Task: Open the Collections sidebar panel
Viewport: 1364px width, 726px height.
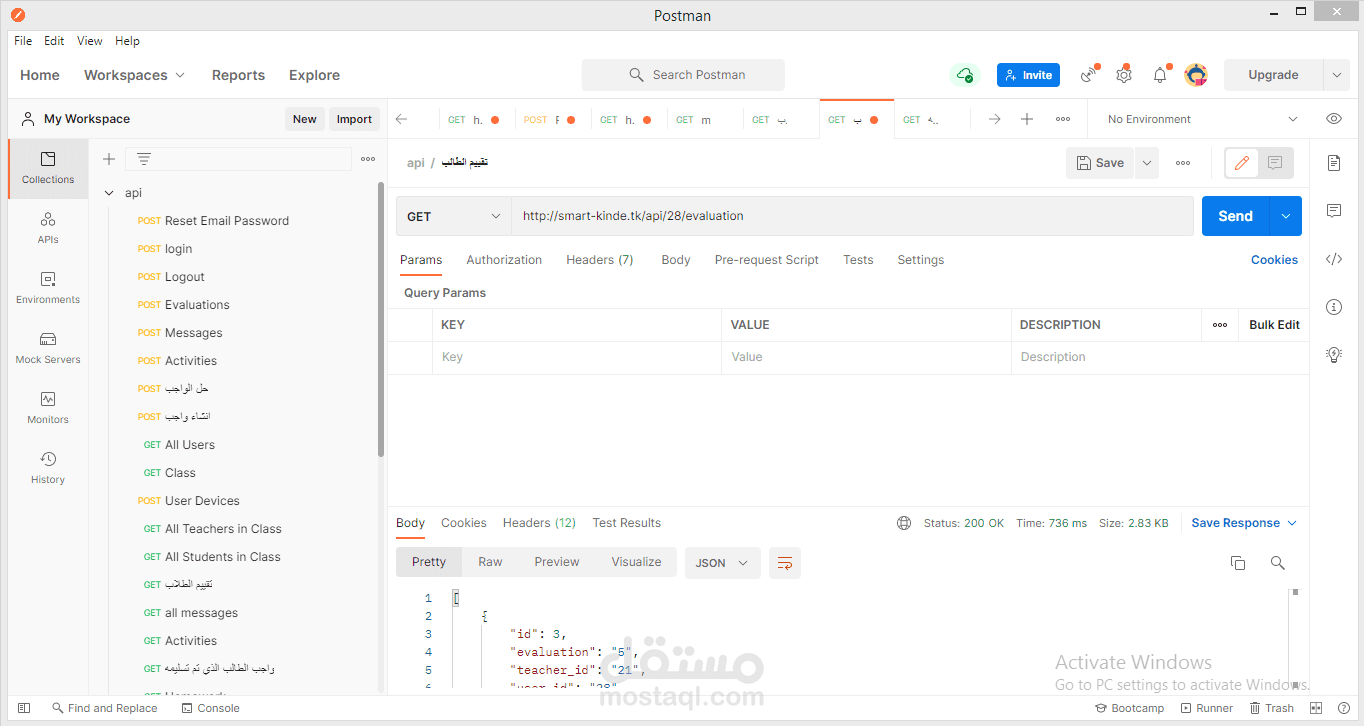Action: [x=48, y=168]
